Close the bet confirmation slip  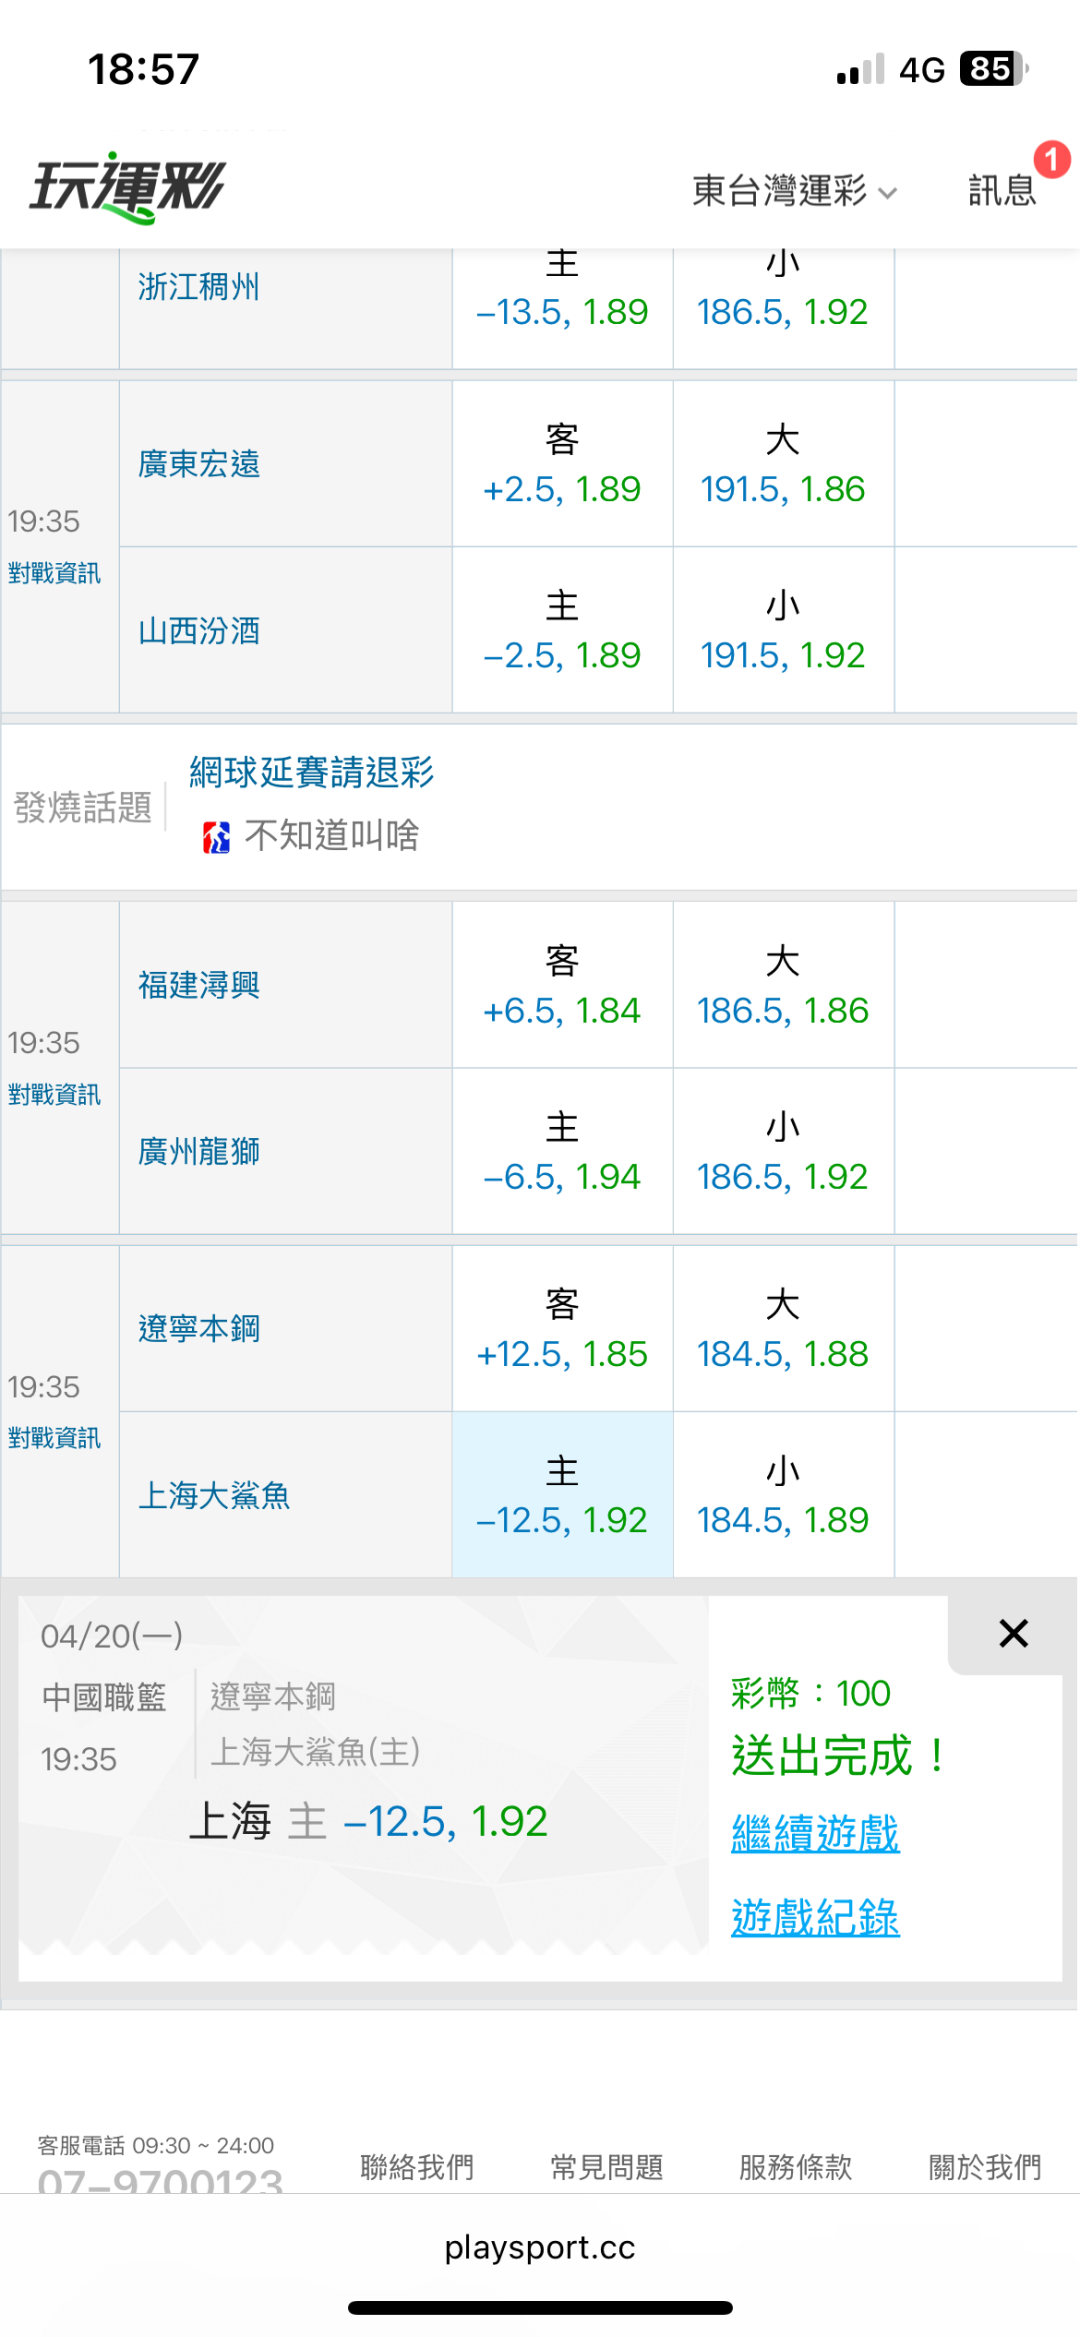pos(1013,1634)
